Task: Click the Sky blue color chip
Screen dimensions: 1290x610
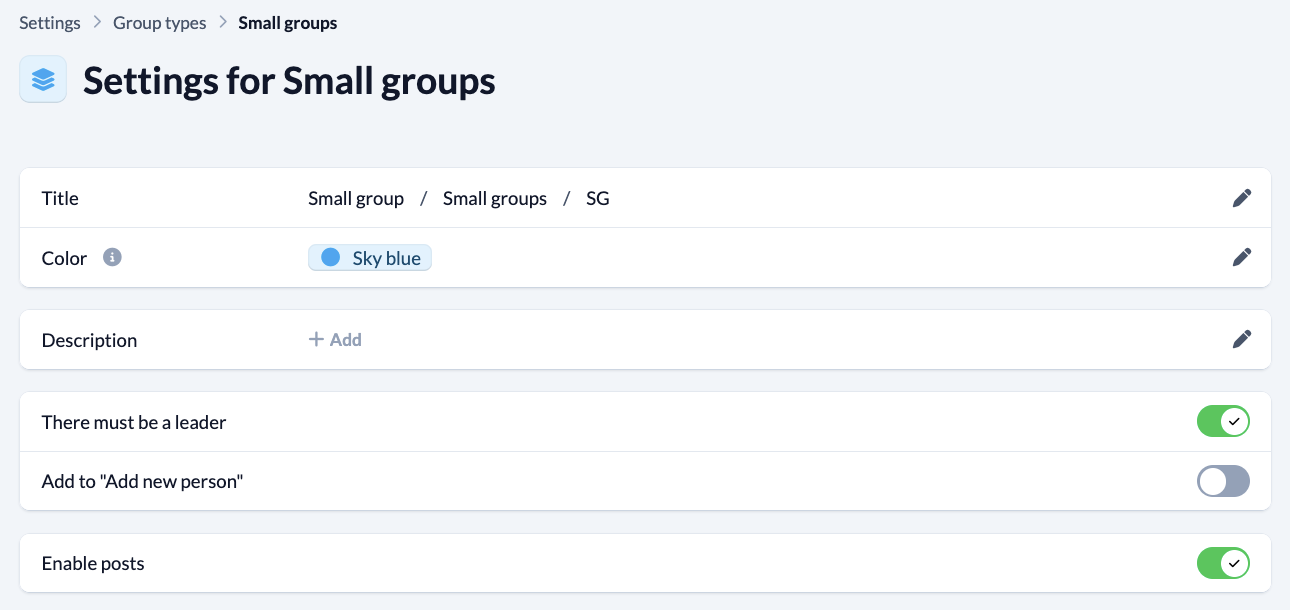Action: 370,258
